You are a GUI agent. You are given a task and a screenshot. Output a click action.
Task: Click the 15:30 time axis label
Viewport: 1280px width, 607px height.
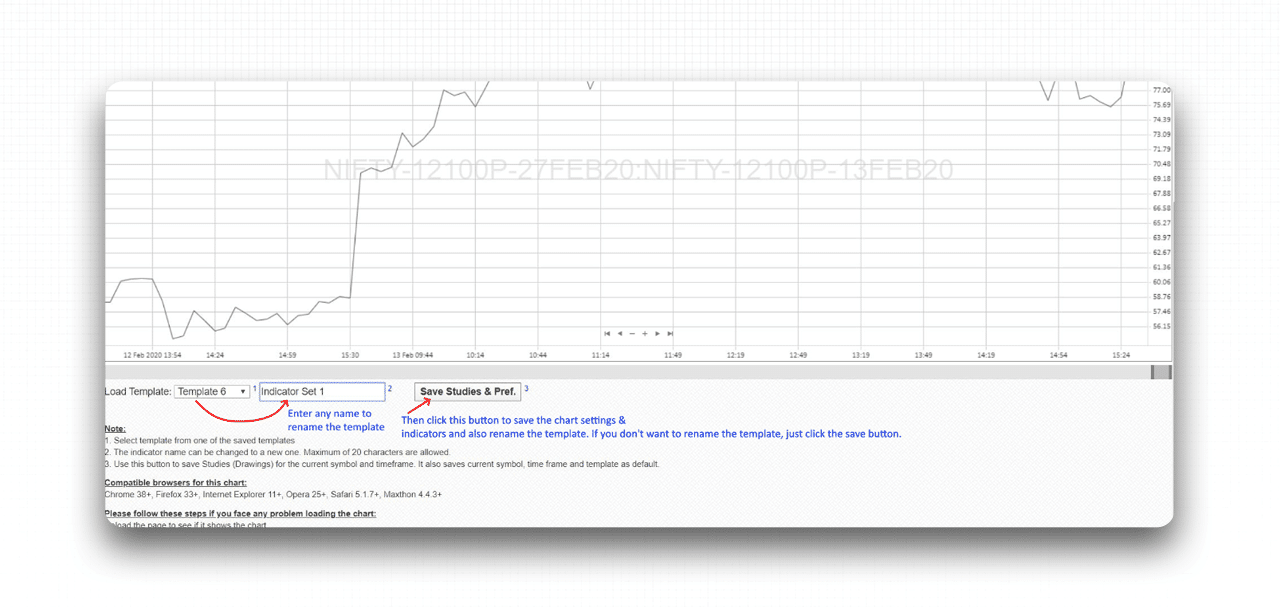coord(350,355)
